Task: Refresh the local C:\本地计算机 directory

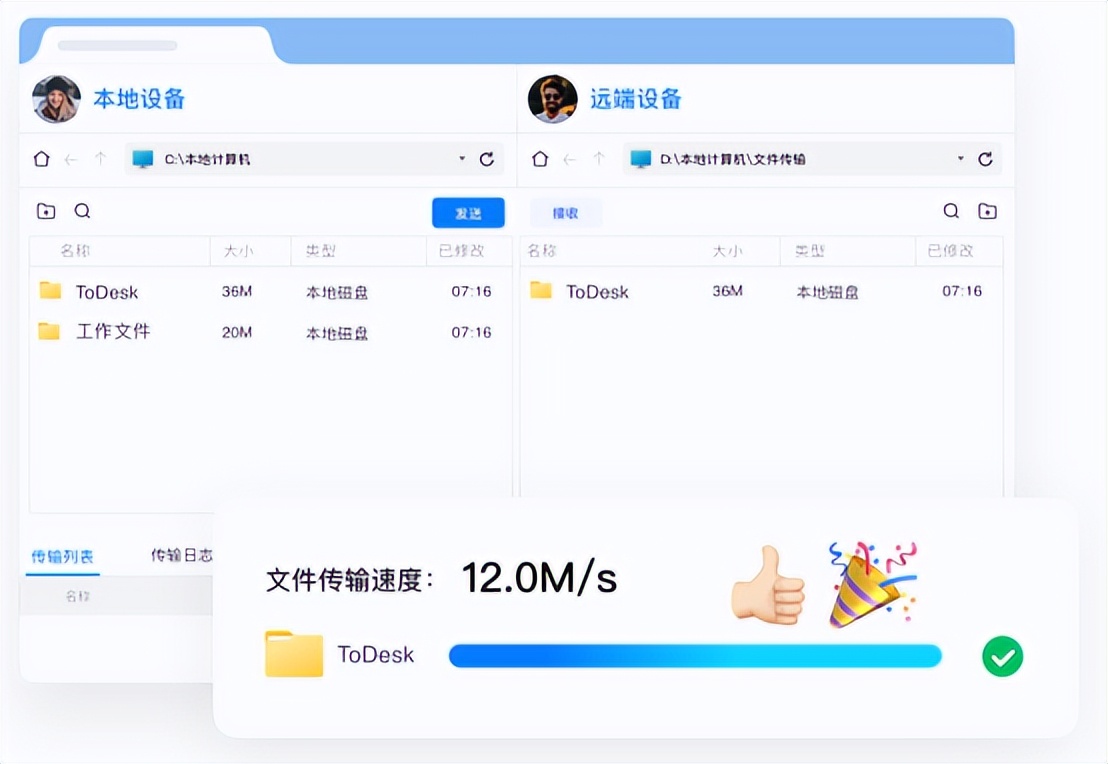Action: (487, 158)
